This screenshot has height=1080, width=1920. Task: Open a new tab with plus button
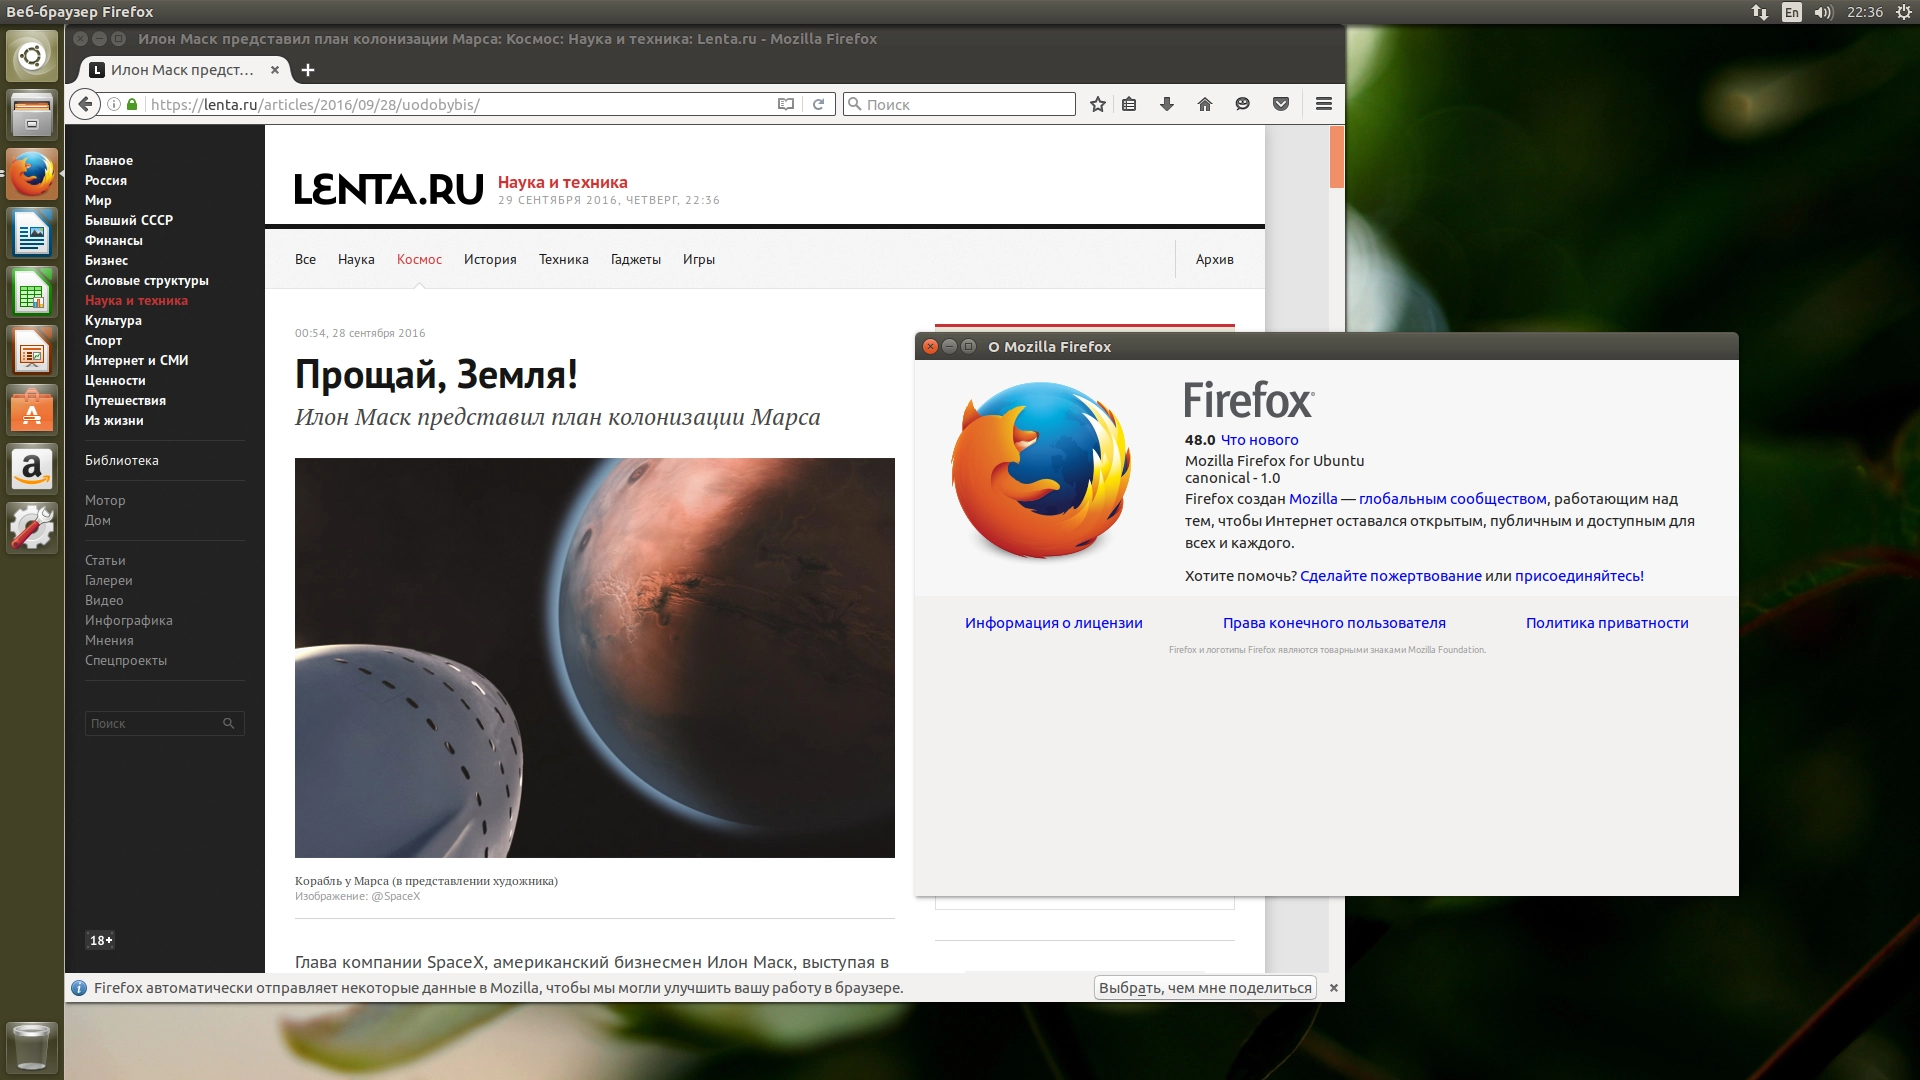[x=308, y=70]
